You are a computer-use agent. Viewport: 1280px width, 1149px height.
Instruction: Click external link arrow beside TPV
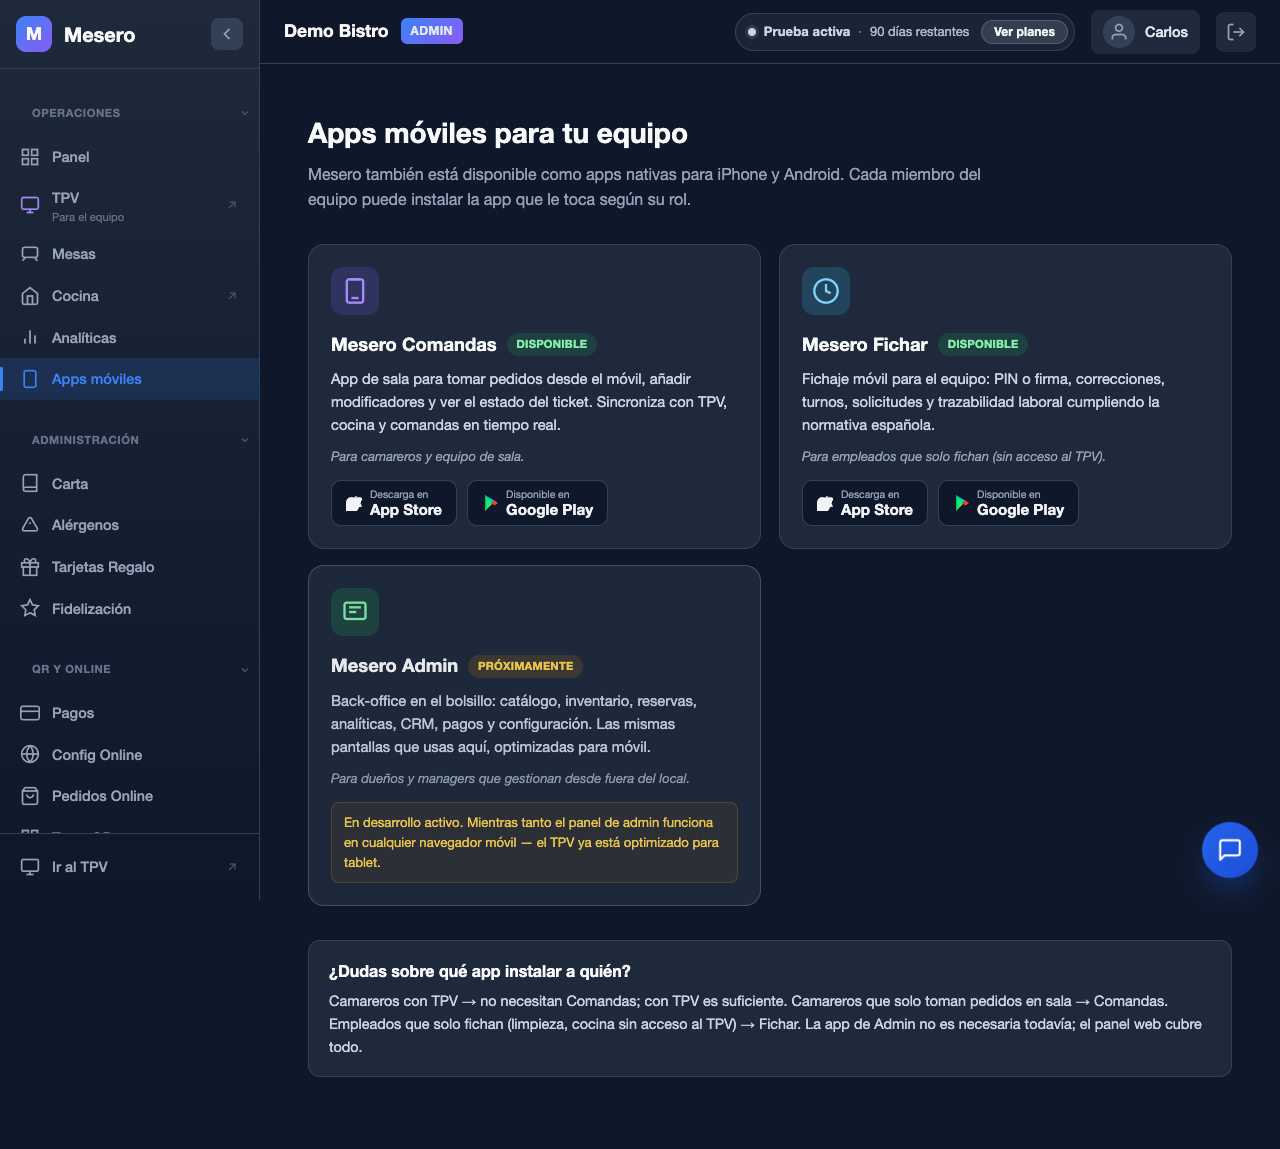click(x=232, y=205)
